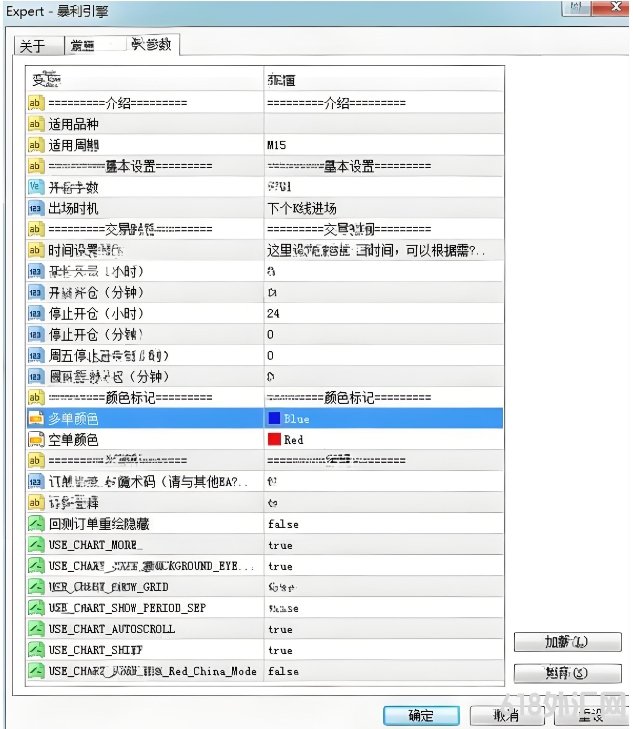The image size is (633, 729).
Task: Click the Blue value text
Action: [297, 419]
